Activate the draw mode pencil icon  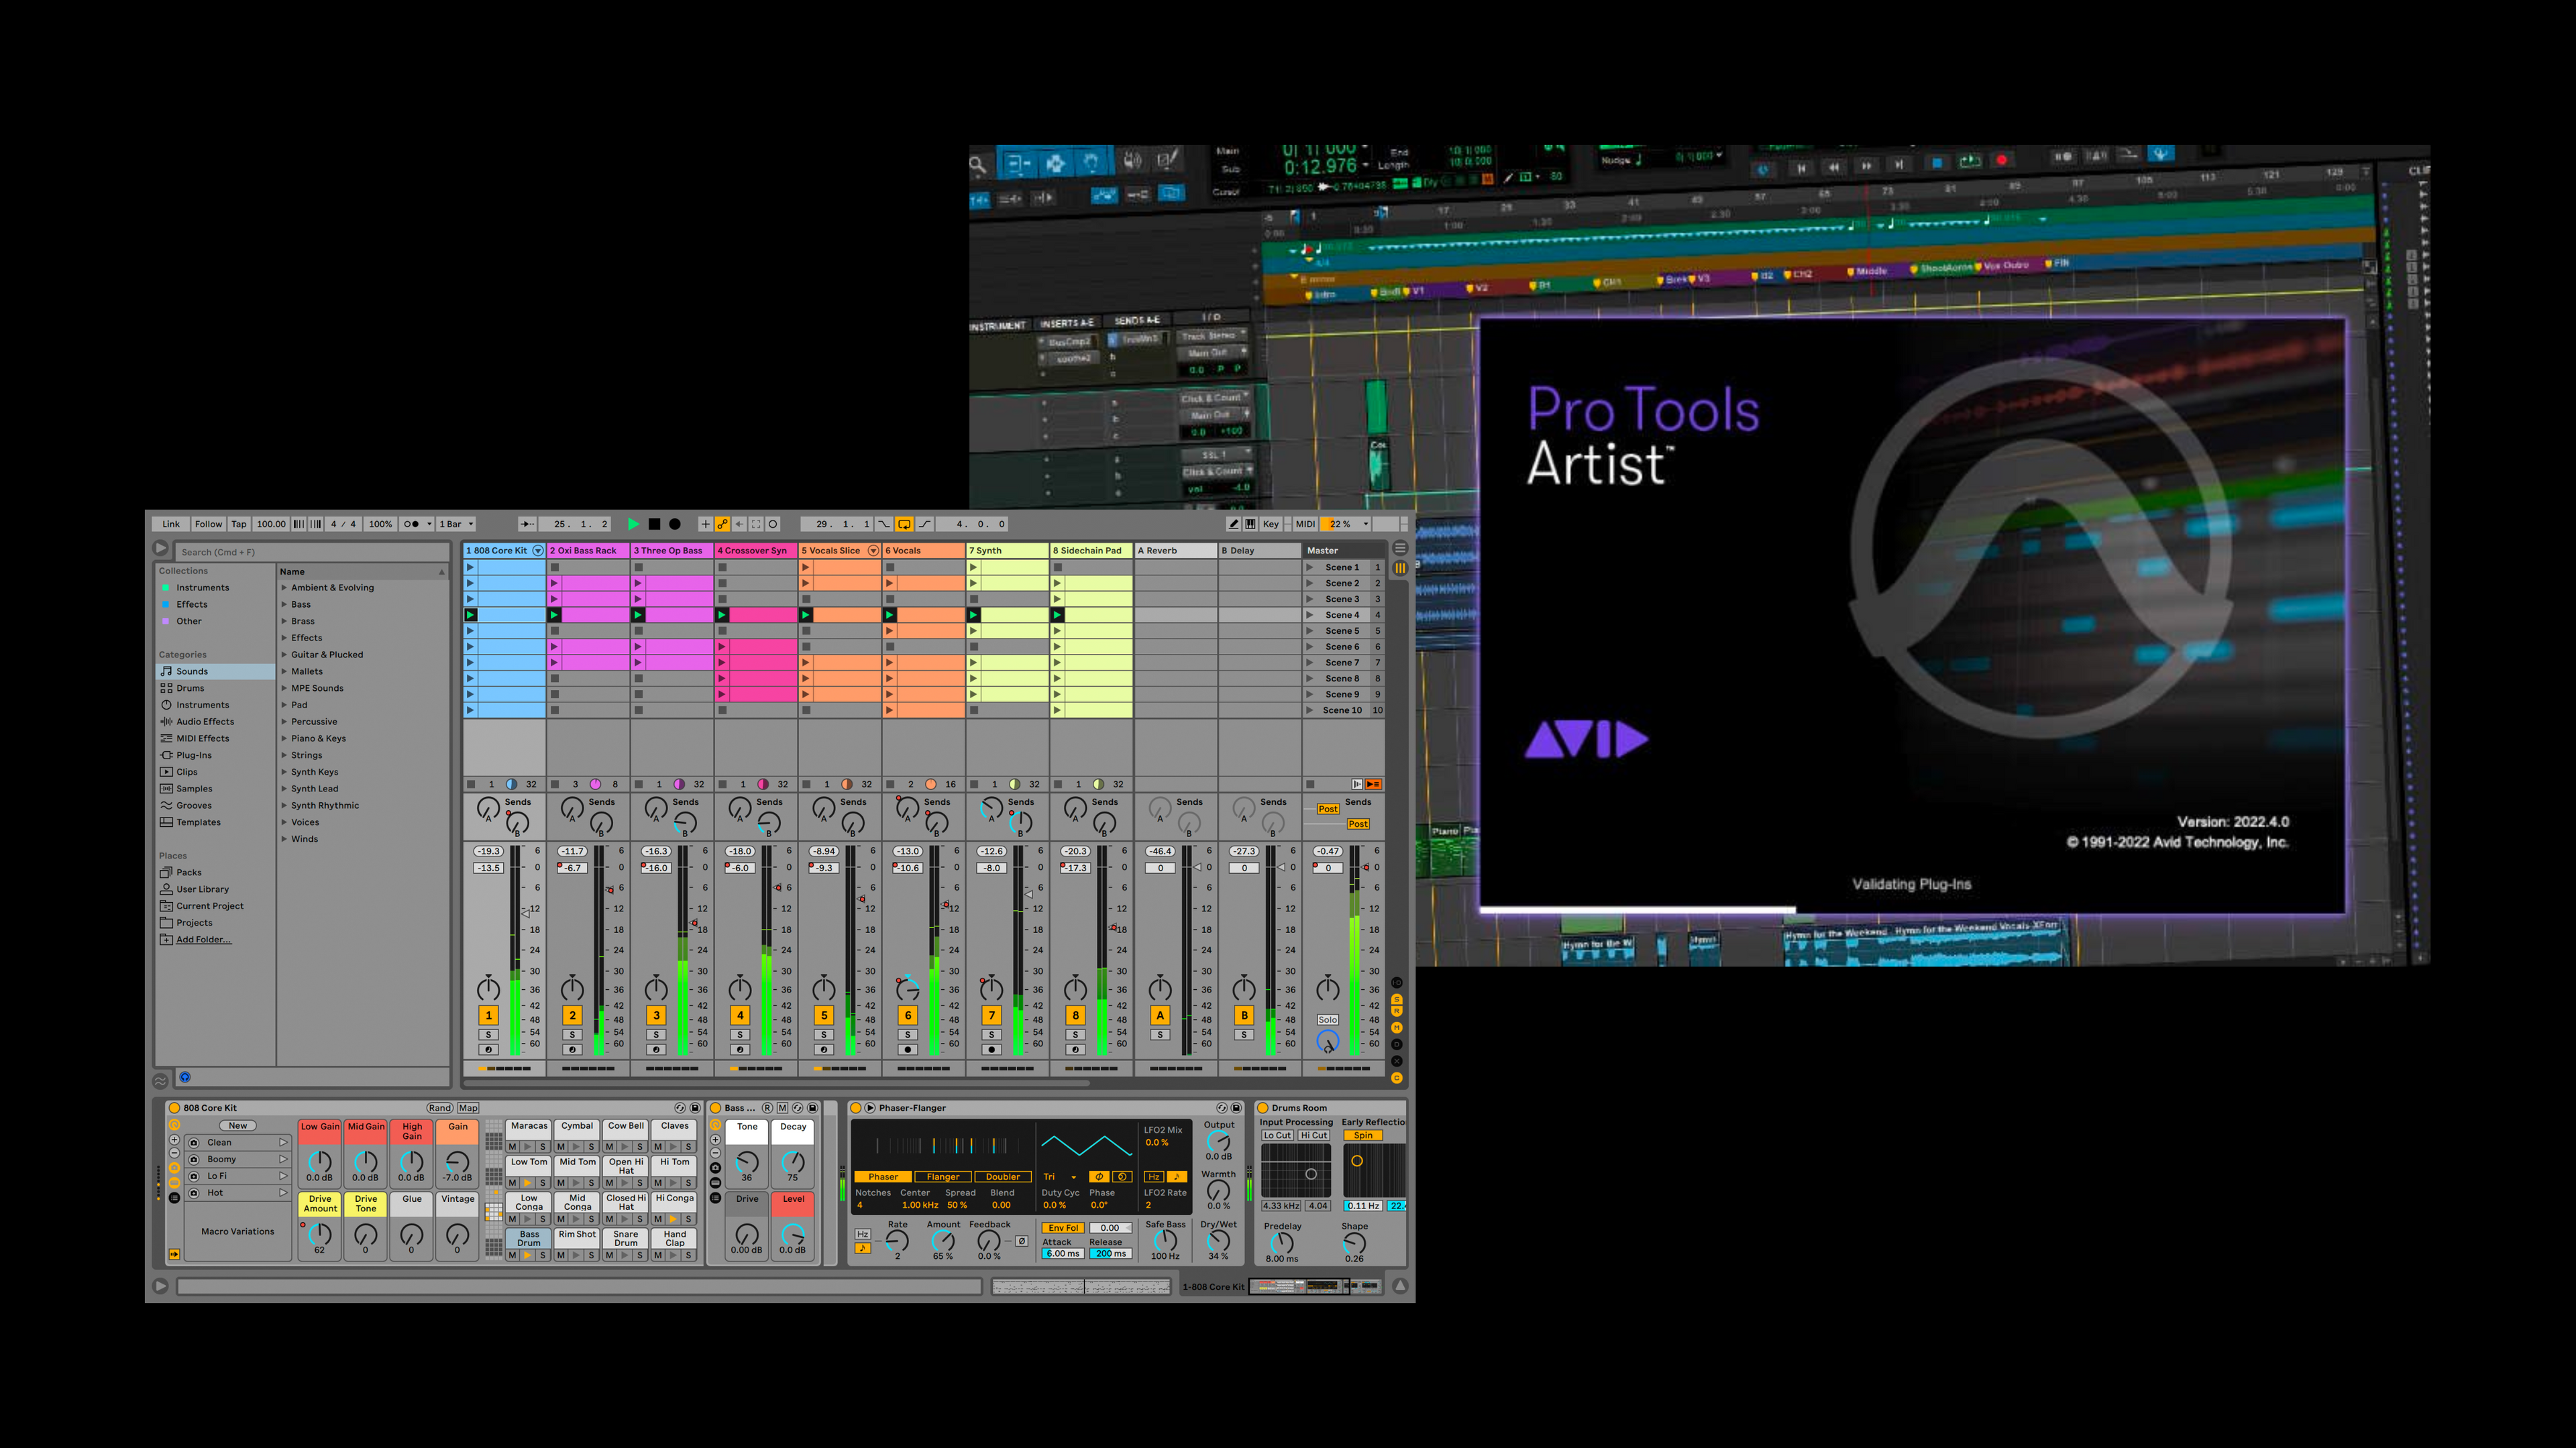[1234, 524]
